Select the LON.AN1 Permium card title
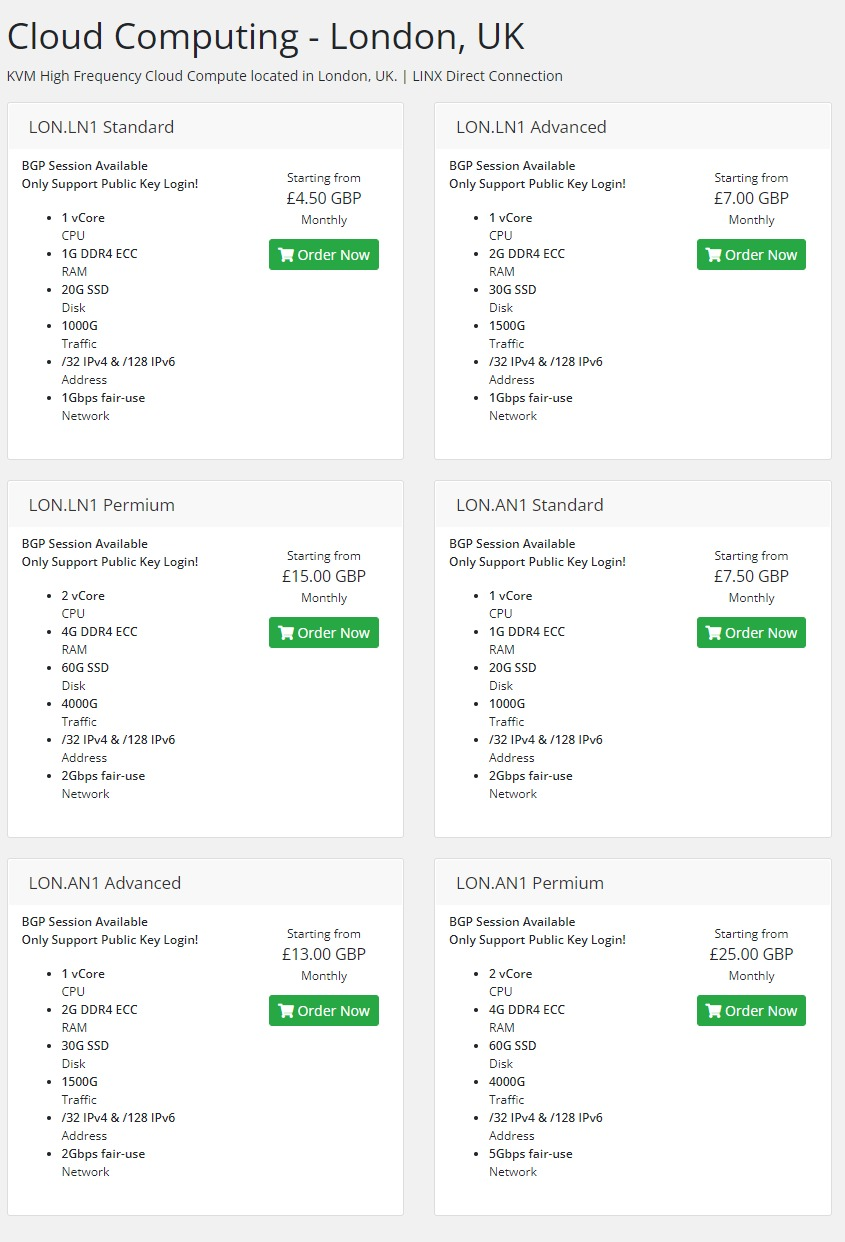Viewport: 845px width, 1242px height. pos(530,883)
